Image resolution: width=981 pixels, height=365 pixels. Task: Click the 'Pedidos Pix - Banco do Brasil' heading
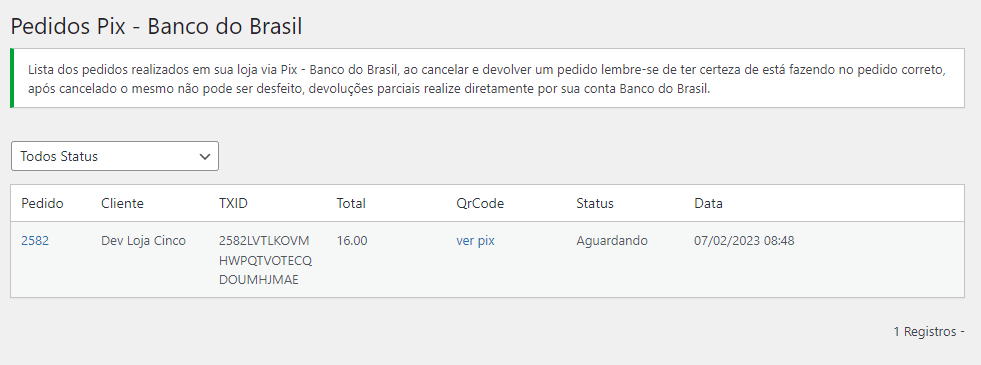point(156,27)
